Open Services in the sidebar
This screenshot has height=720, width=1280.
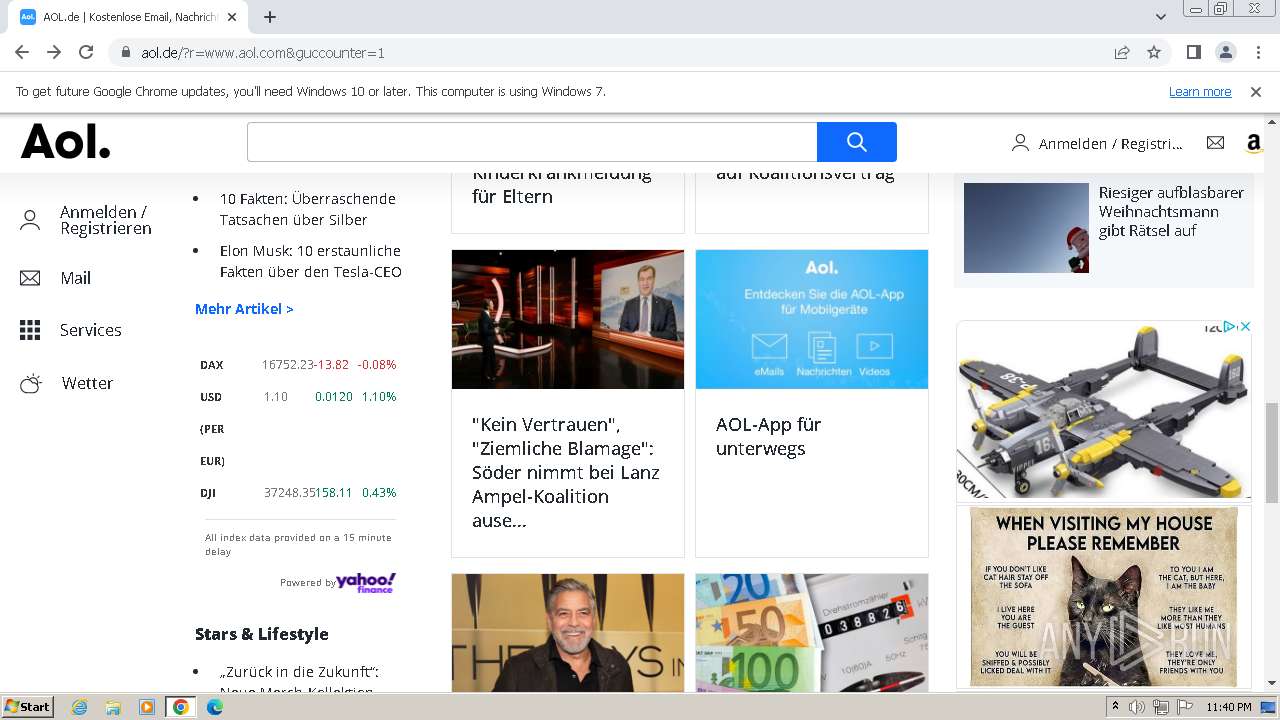click(91, 330)
